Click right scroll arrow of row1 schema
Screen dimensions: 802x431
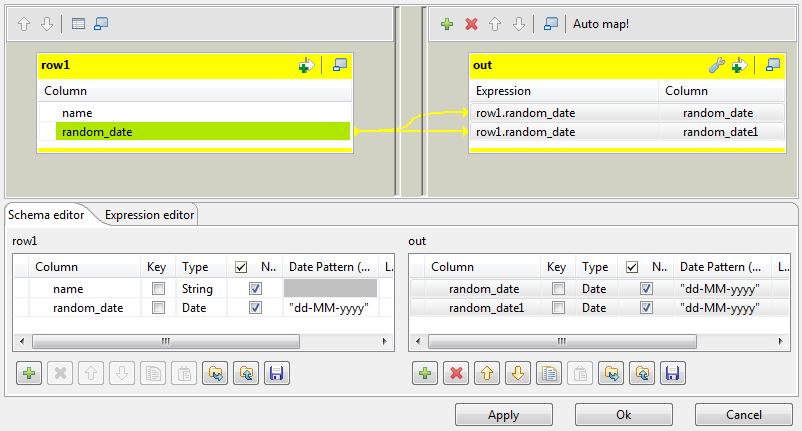[x=385, y=341]
